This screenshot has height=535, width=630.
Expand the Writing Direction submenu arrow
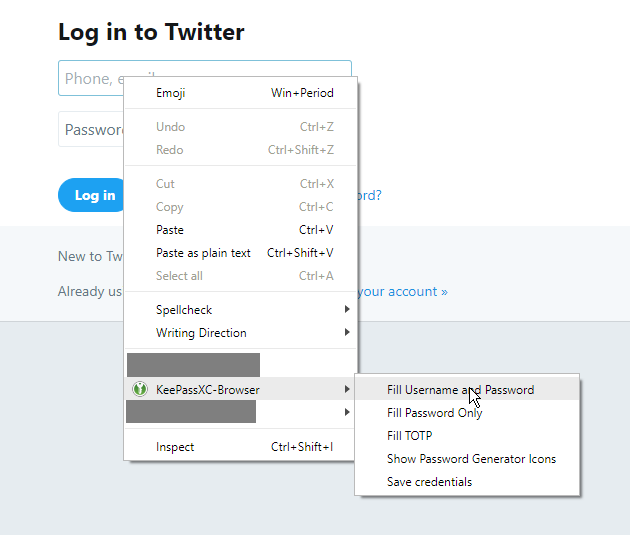coord(347,332)
